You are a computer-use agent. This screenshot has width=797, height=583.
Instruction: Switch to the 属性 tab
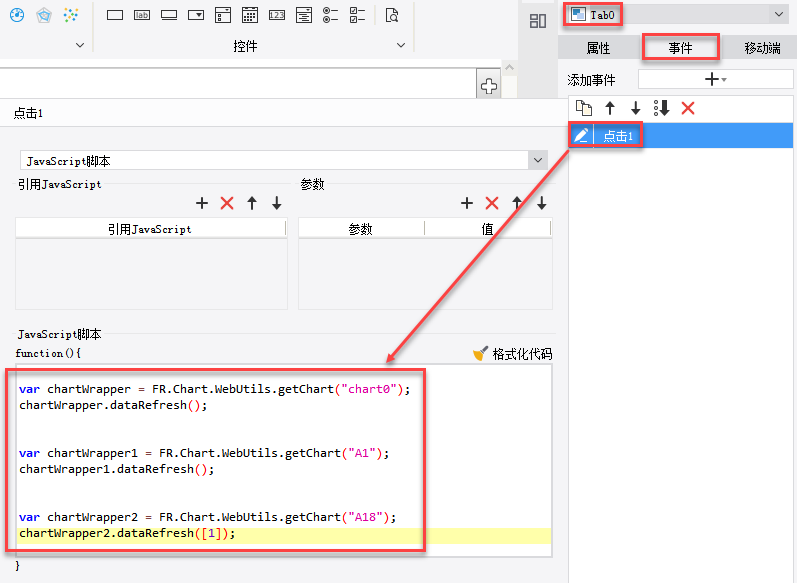pos(598,48)
